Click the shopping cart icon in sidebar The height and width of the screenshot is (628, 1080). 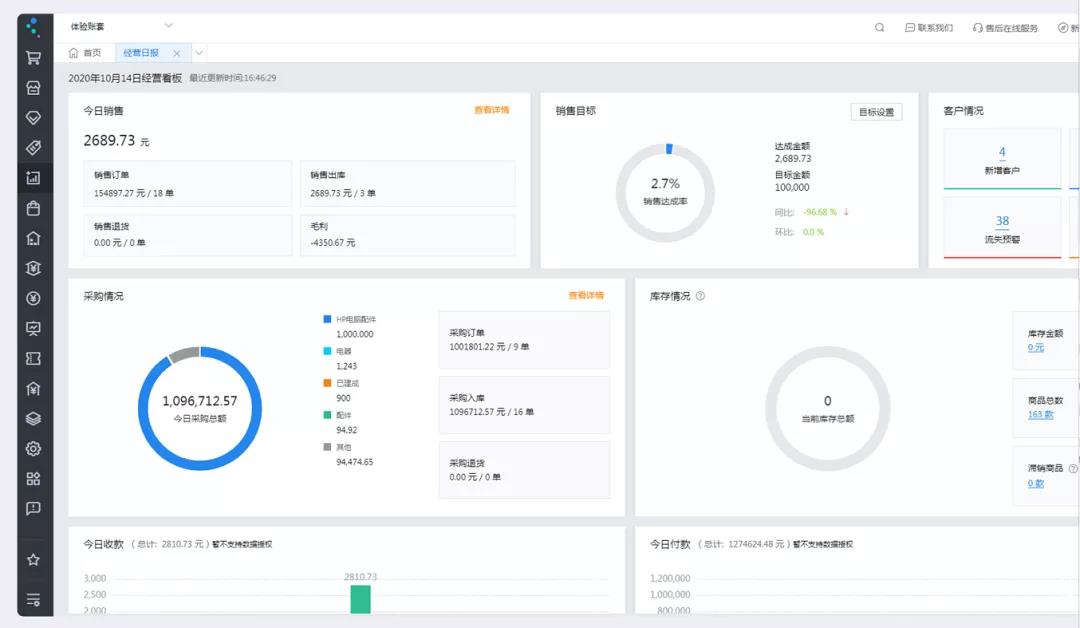click(33, 57)
